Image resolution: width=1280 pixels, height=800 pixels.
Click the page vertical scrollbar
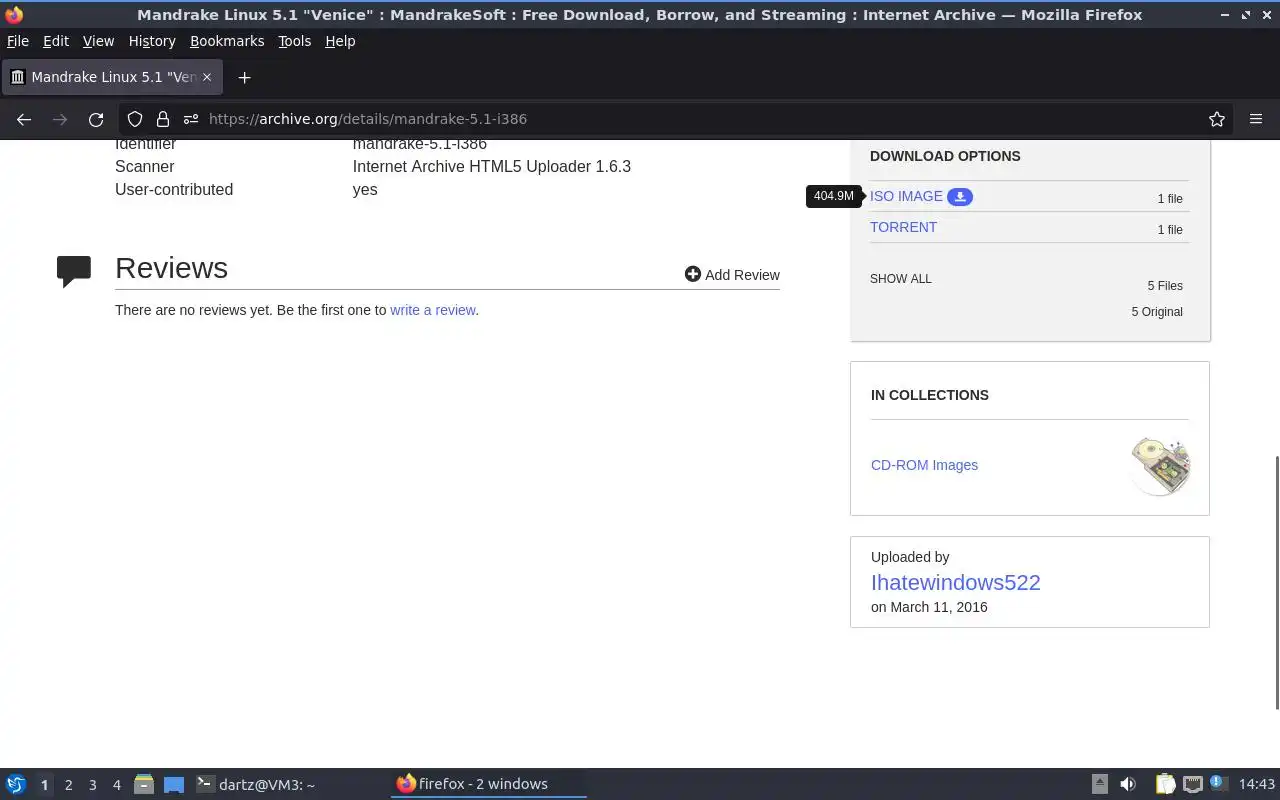pos(1275,582)
